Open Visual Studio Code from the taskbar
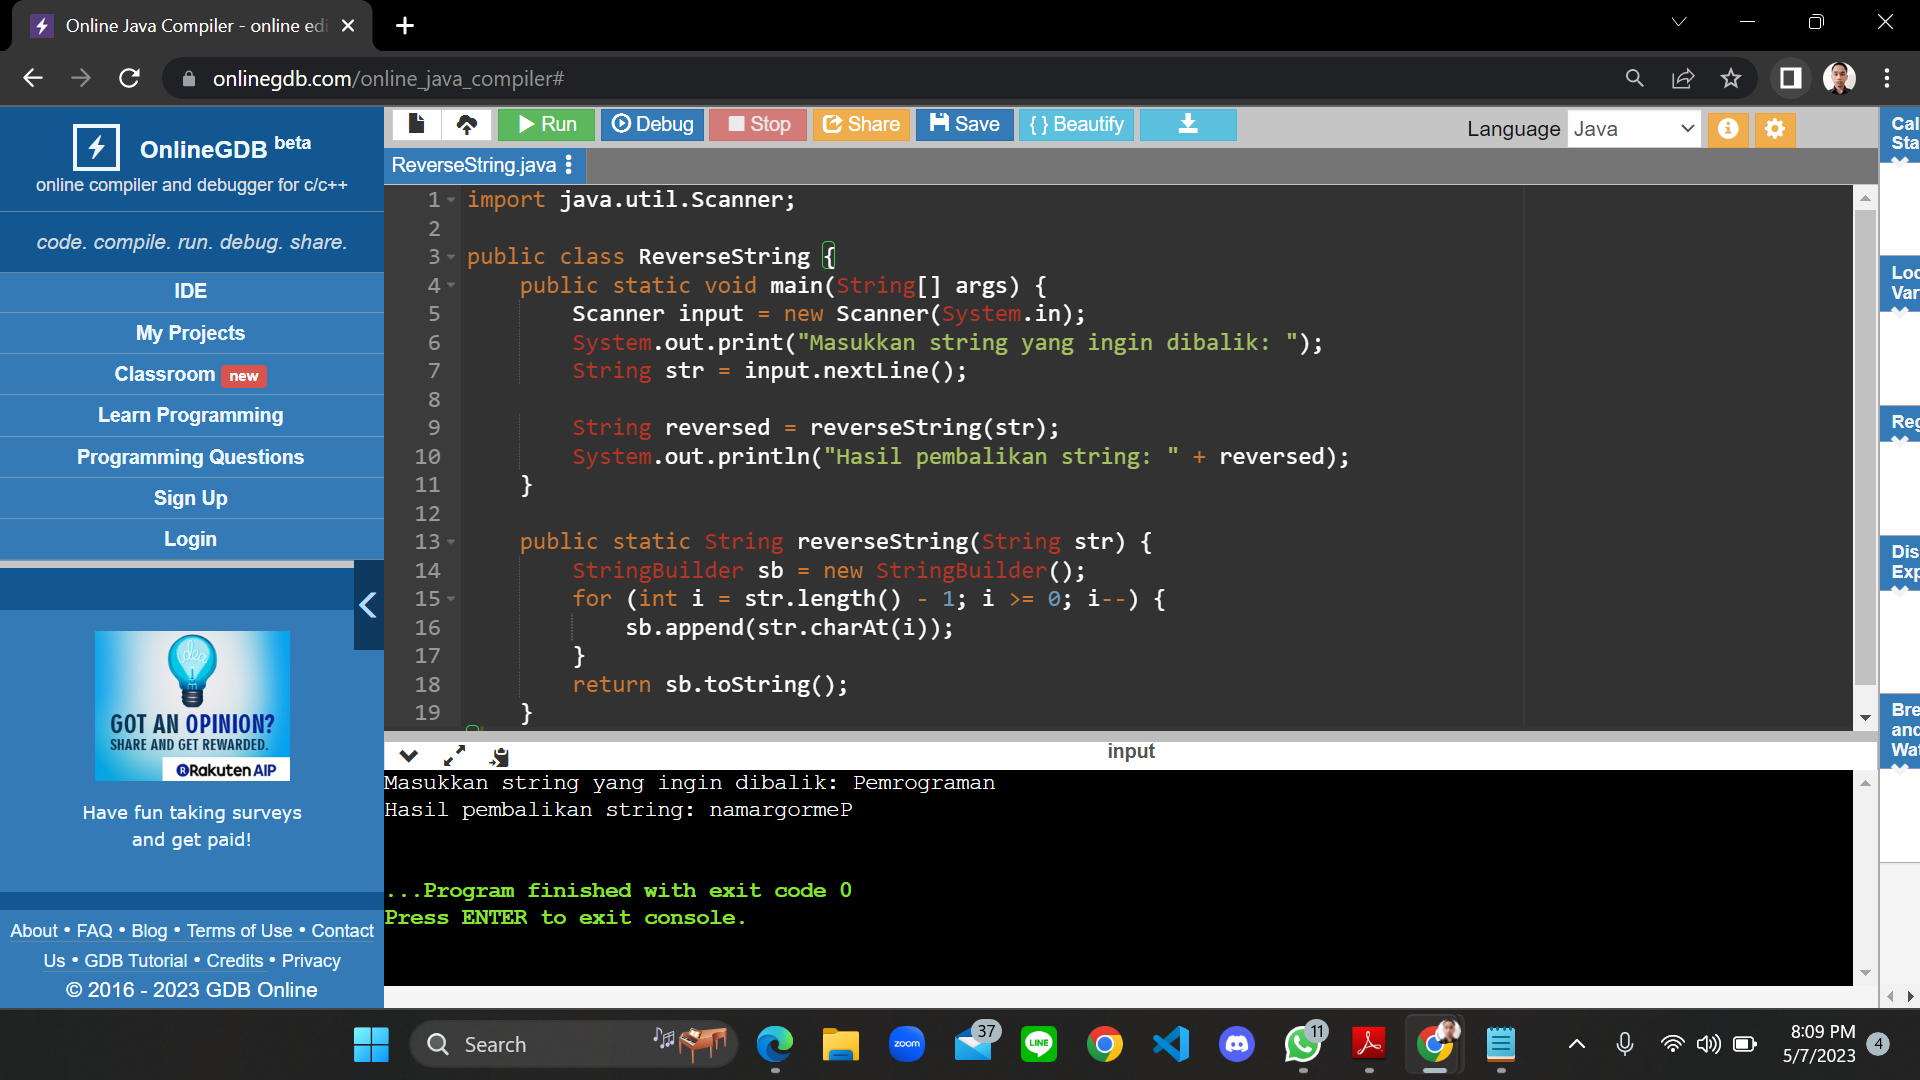 (x=1171, y=1044)
